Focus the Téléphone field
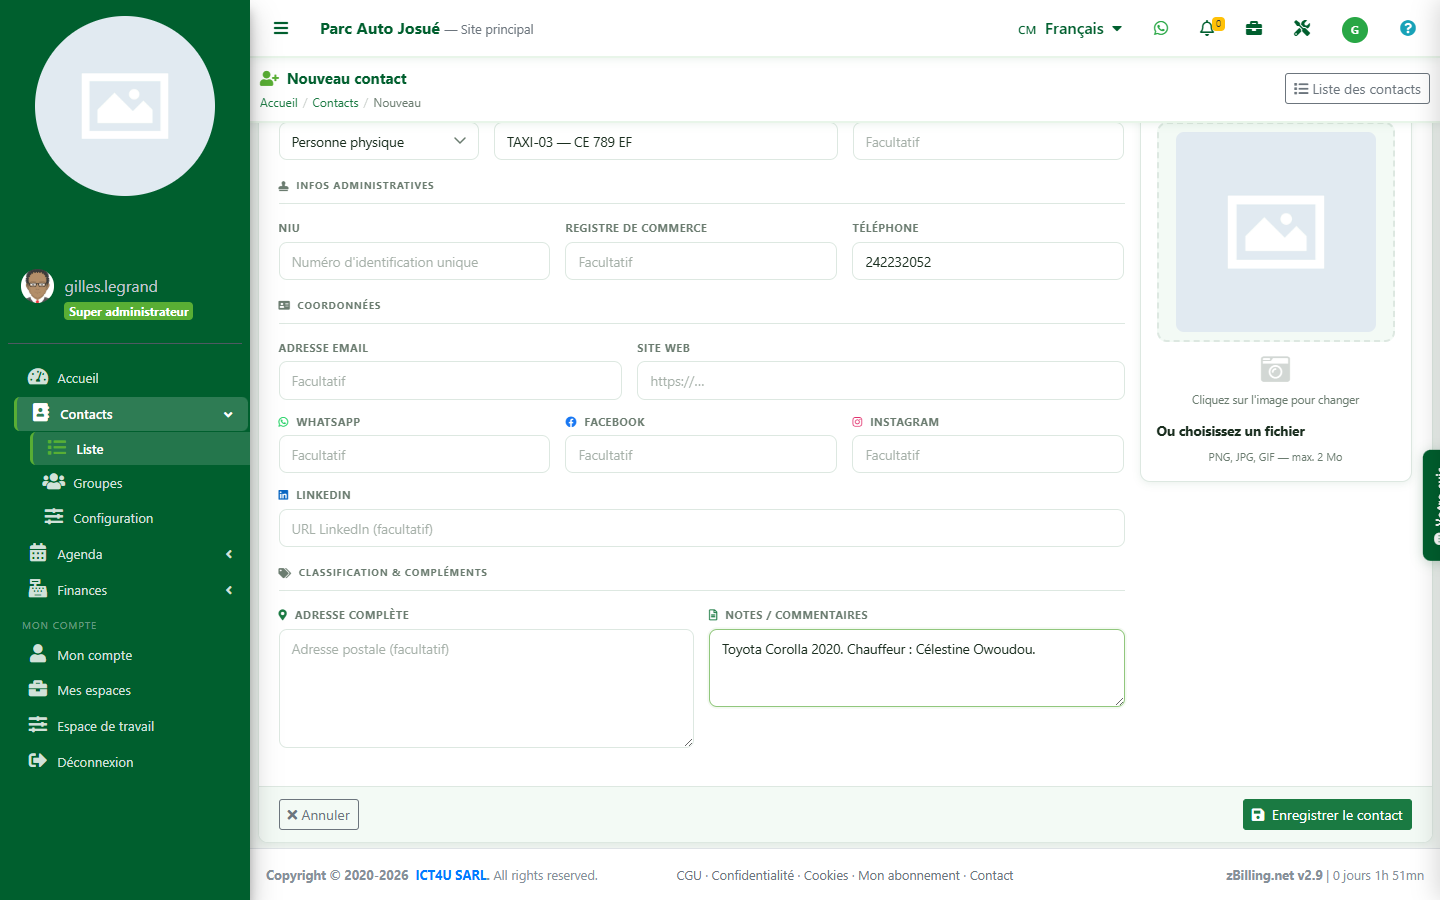 tap(988, 262)
